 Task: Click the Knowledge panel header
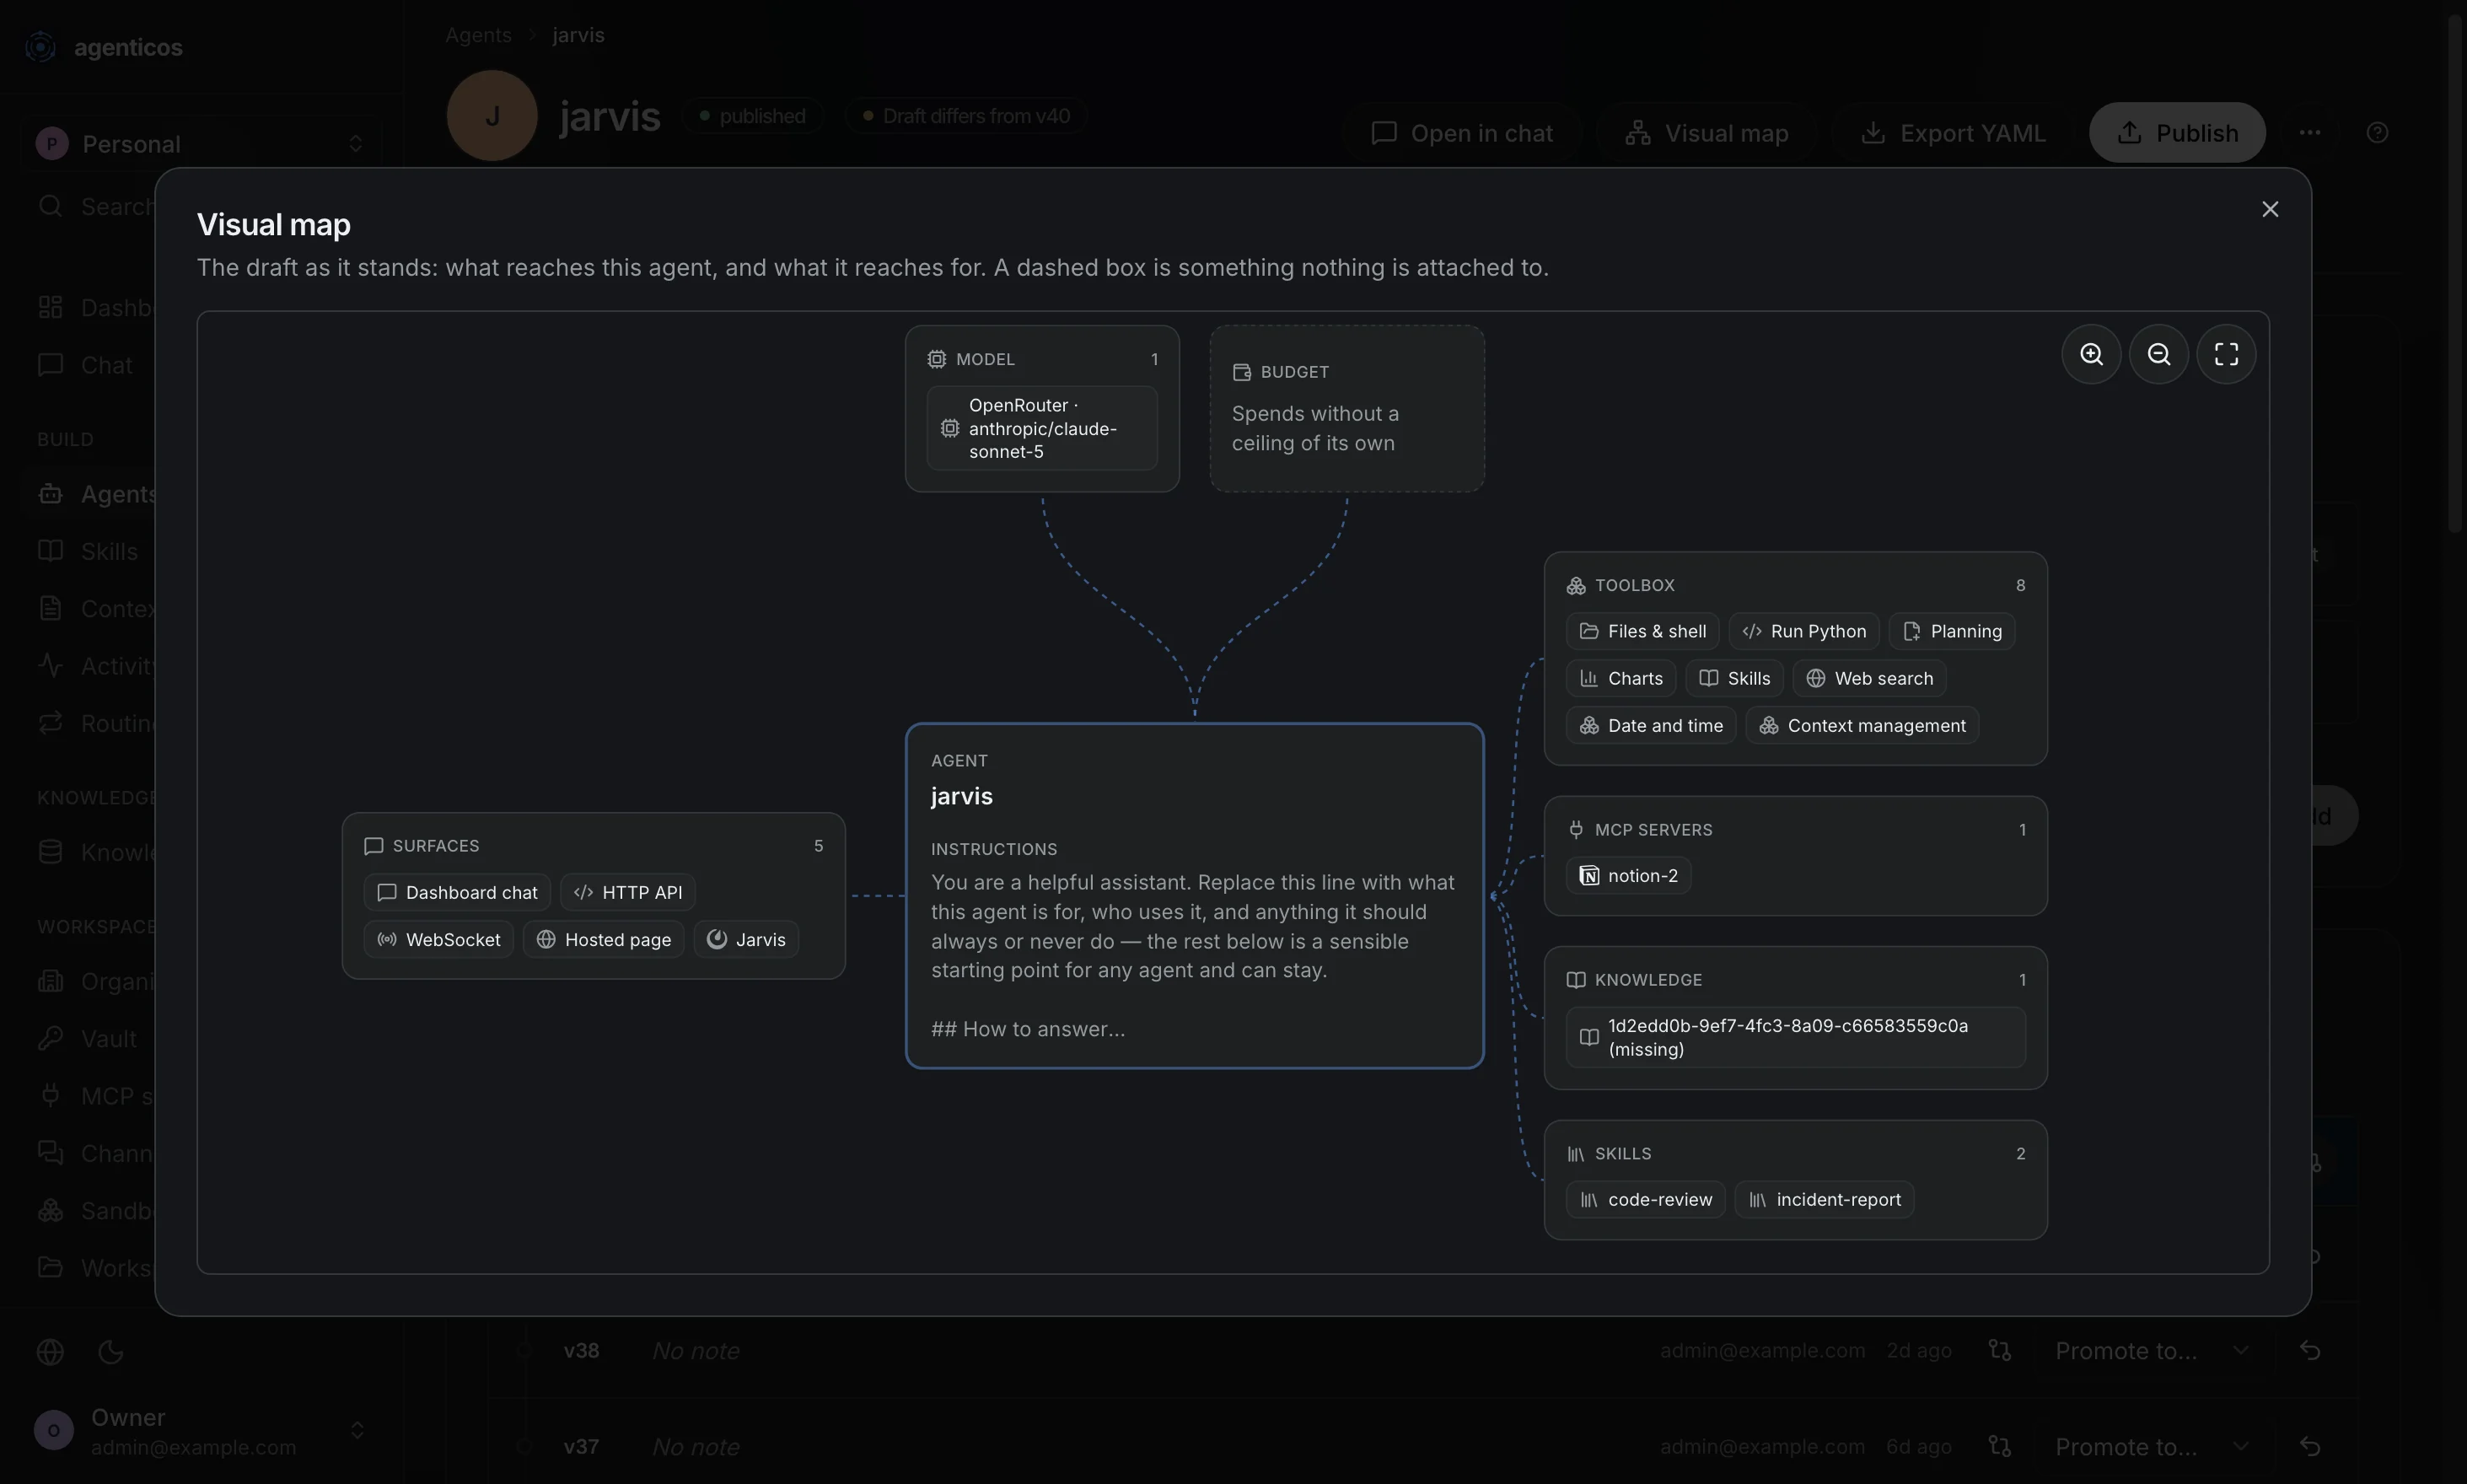[x=1795, y=979]
